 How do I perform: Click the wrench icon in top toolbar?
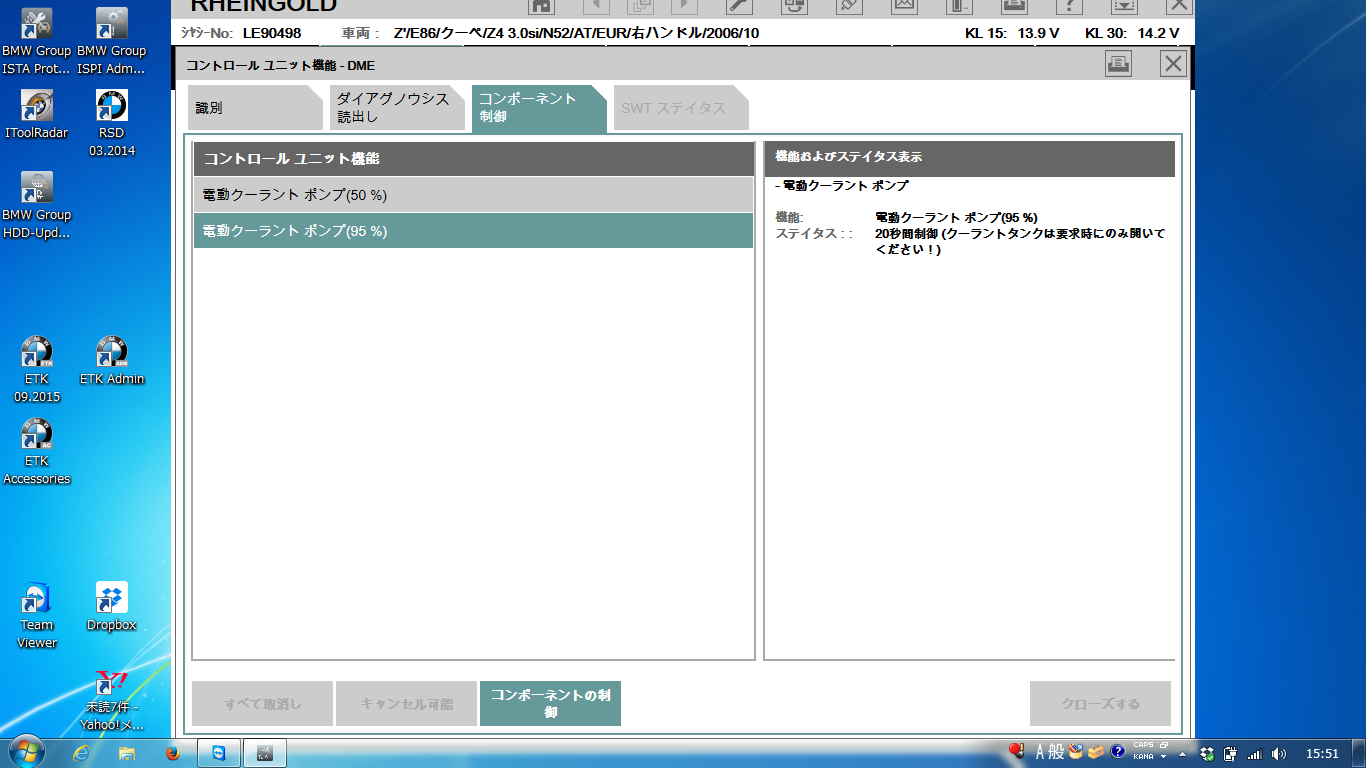739,5
